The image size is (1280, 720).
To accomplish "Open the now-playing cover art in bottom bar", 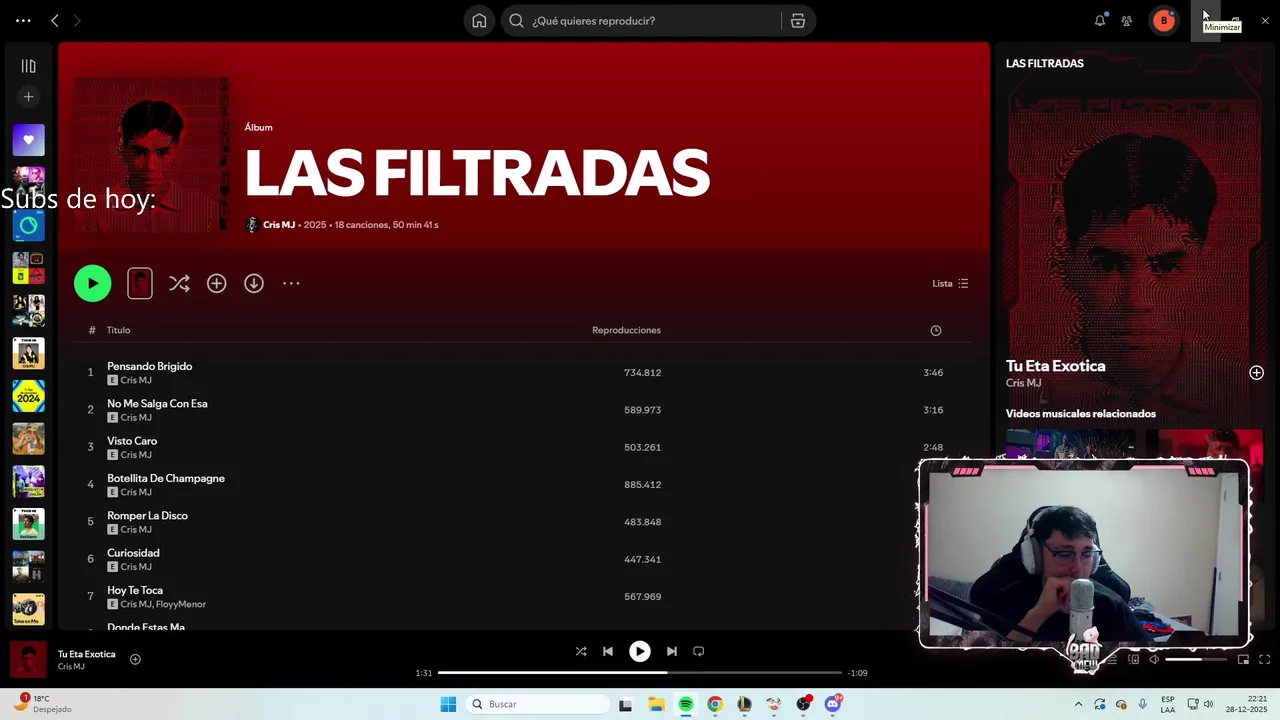I will [28, 660].
